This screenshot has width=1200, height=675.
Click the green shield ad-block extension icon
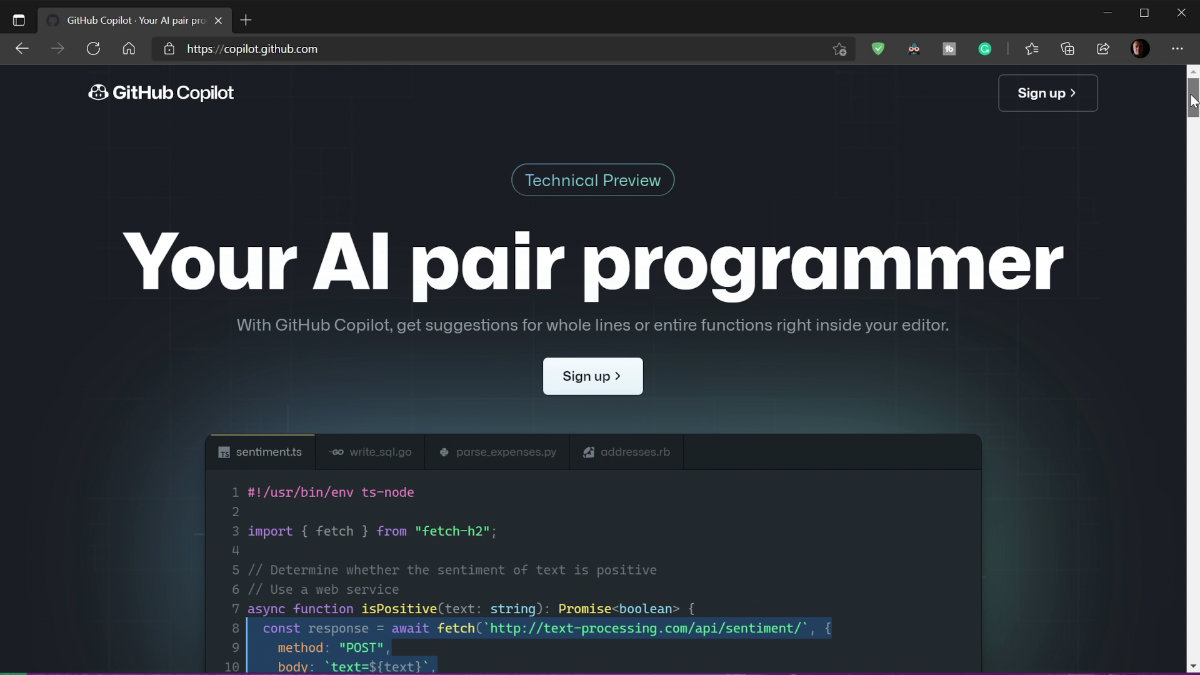tap(877, 48)
